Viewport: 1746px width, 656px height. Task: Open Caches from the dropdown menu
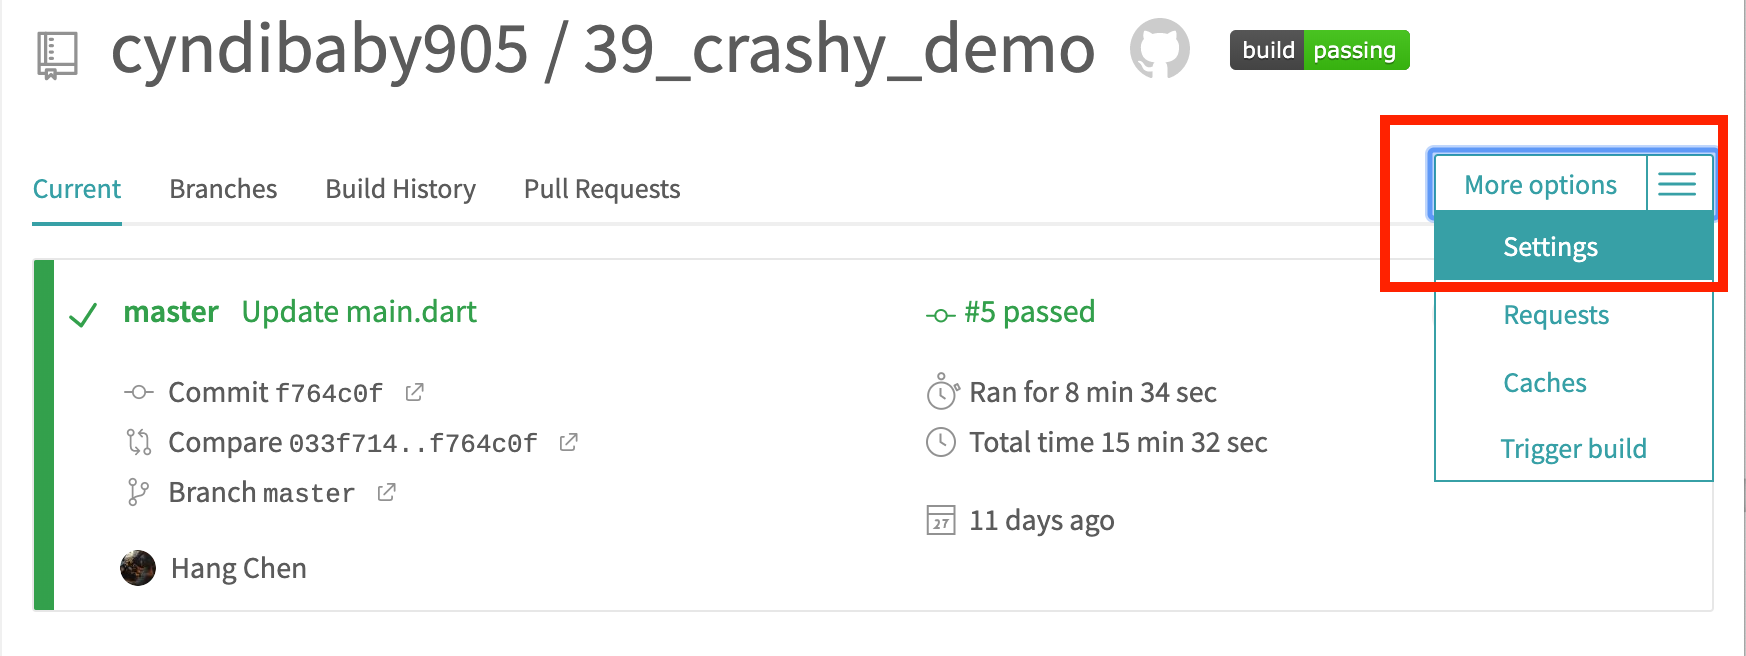pyautogui.click(x=1545, y=383)
